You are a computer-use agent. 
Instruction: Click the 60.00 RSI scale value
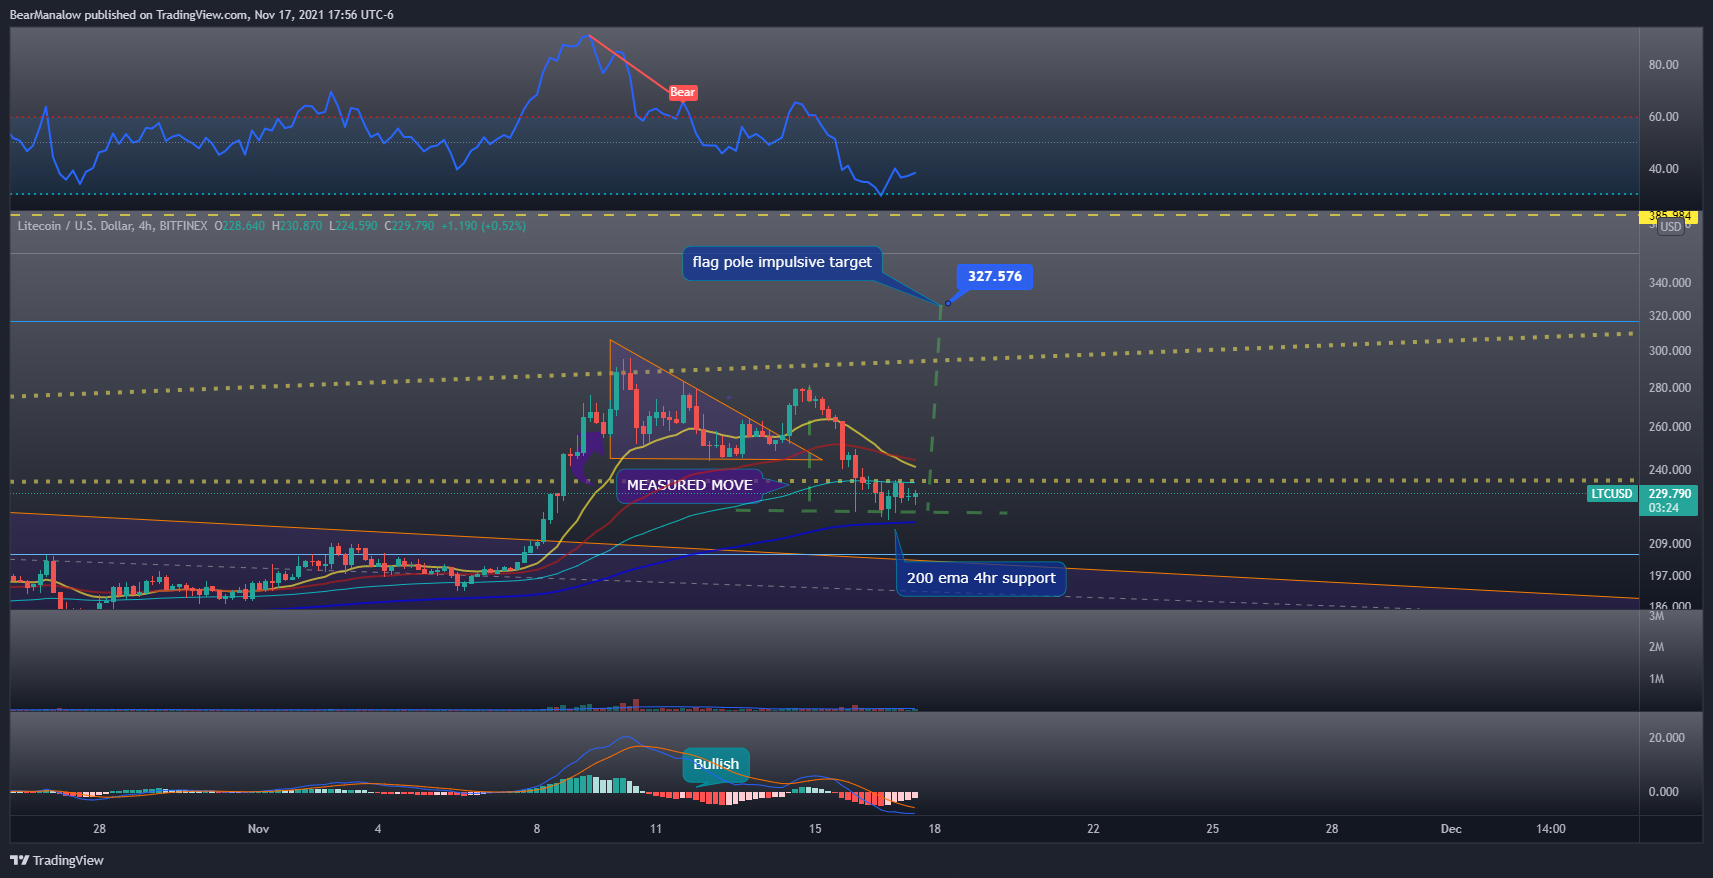click(1664, 117)
